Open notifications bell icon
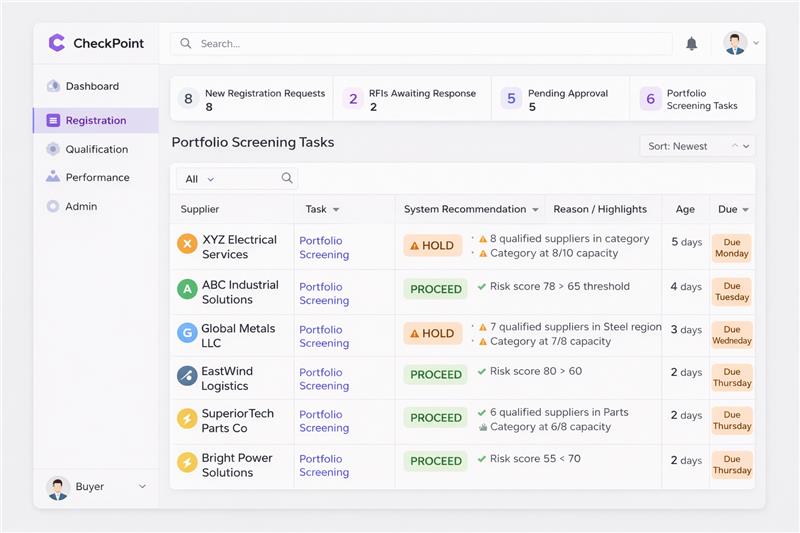 (x=691, y=44)
